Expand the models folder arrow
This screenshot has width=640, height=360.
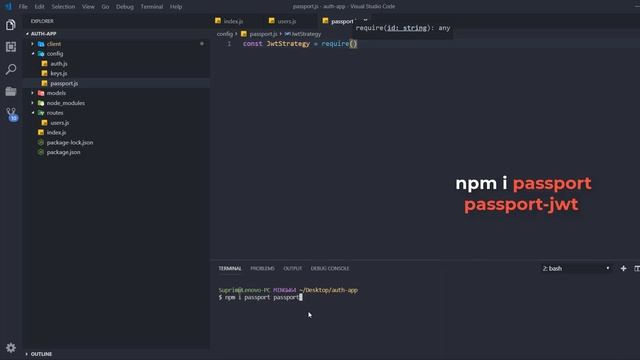pos(33,93)
